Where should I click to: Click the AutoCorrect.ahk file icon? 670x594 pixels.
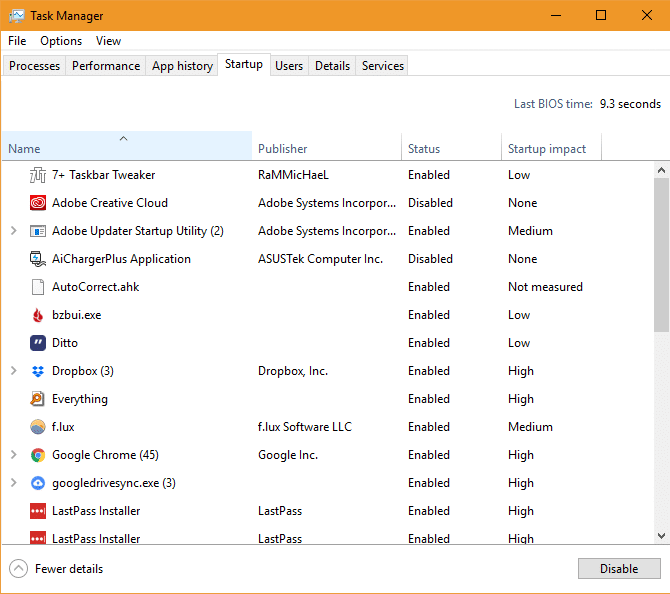(38, 287)
